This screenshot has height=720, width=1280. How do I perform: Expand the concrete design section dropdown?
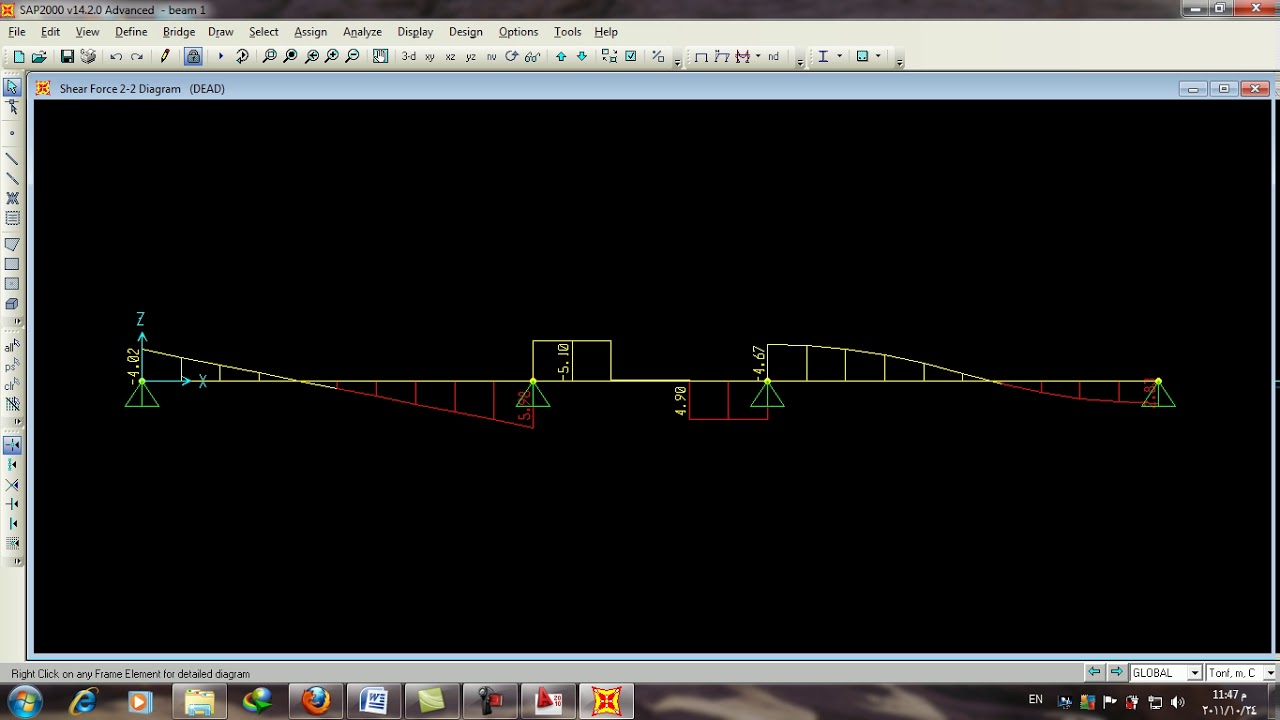[x=878, y=57]
